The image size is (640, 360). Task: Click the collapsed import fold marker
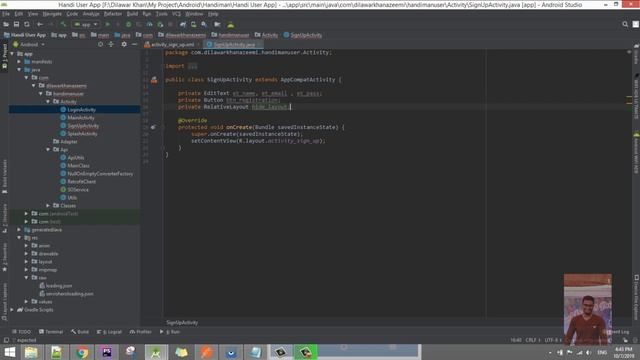(x=193, y=66)
